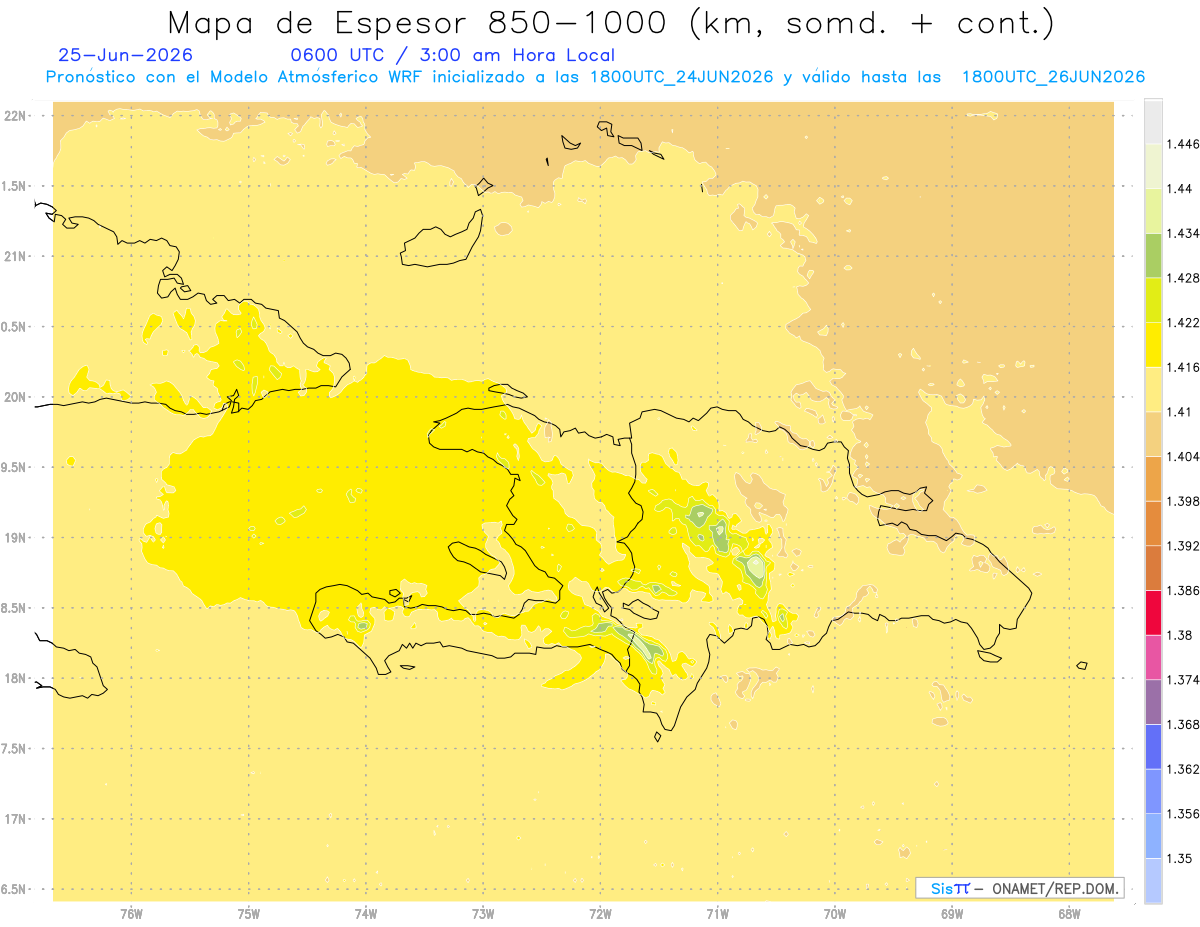Click the '70W' longitude label
The height and width of the screenshot is (927, 1200).
coord(835,914)
